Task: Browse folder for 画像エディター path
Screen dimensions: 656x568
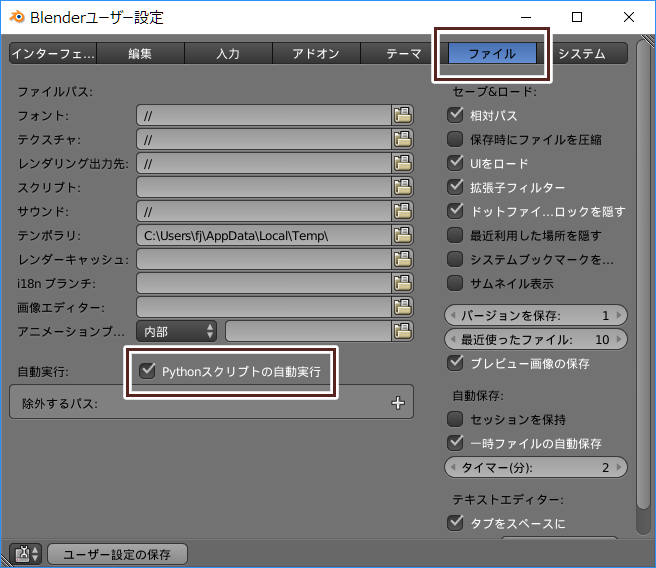Action: (403, 307)
